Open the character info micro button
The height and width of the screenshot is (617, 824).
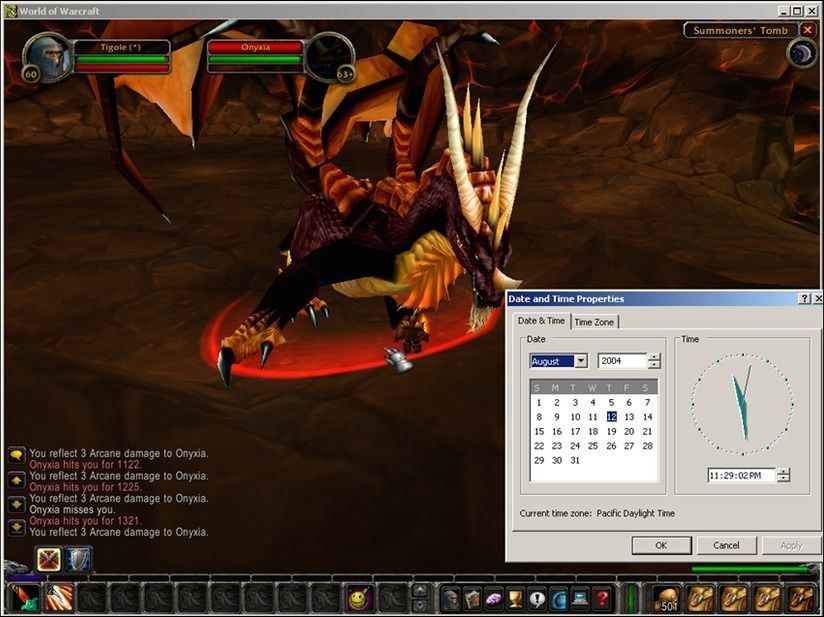pyautogui.click(x=451, y=599)
